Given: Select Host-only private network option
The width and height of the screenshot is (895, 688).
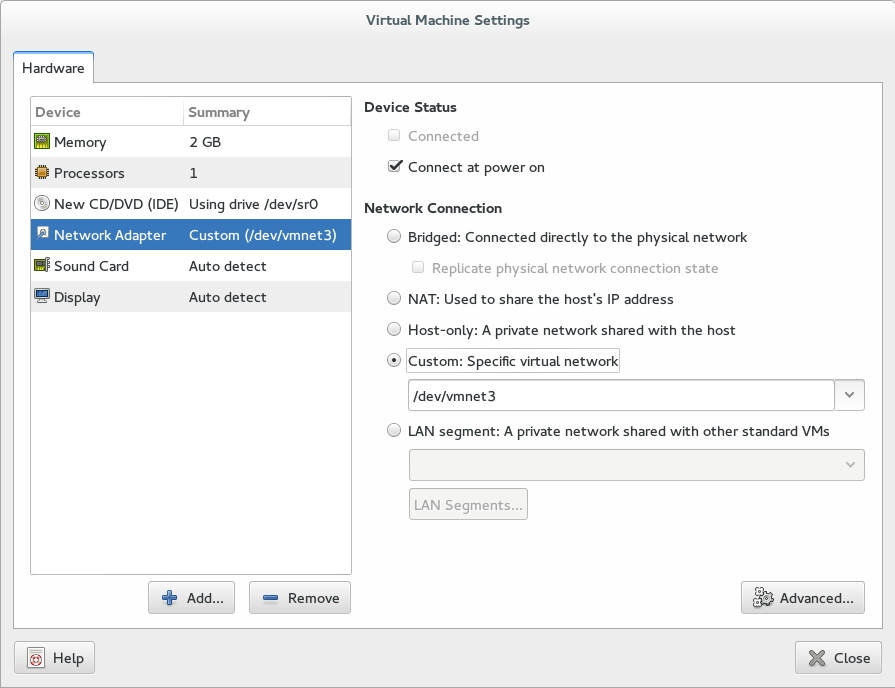Looking at the screenshot, I should [395, 330].
